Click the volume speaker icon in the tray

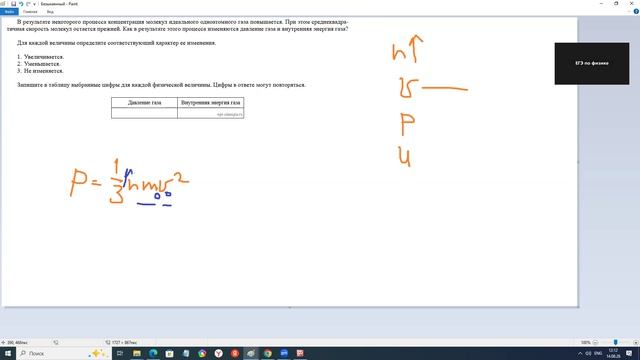tap(588, 353)
